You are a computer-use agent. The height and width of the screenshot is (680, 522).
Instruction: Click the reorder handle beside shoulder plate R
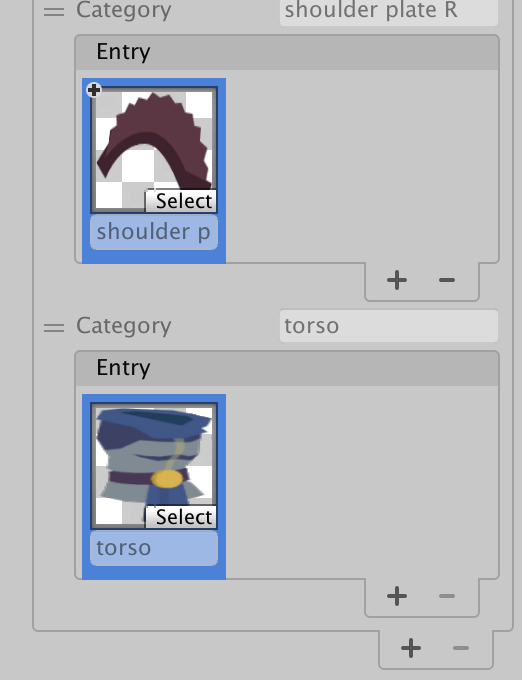click(x=54, y=12)
